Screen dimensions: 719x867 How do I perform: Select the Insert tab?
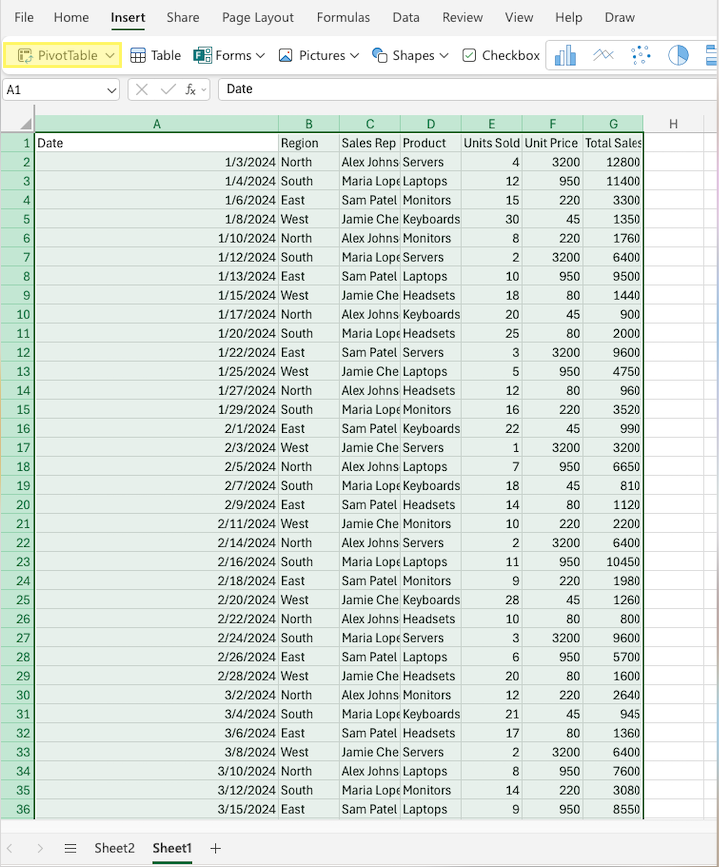pyautogui.click(x=128, y=18)
